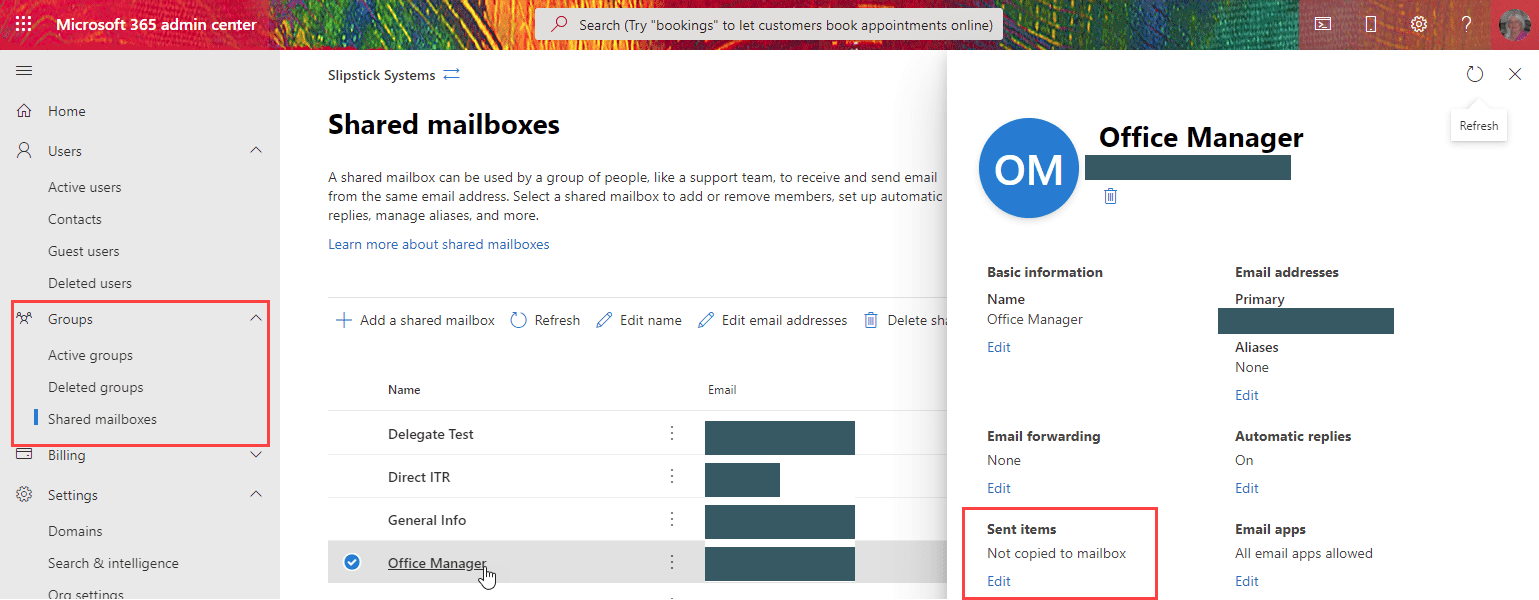Screen dimensions: 1539x600
Task: Click the Home icon in sidebar
Action: (x=25, y=111)
